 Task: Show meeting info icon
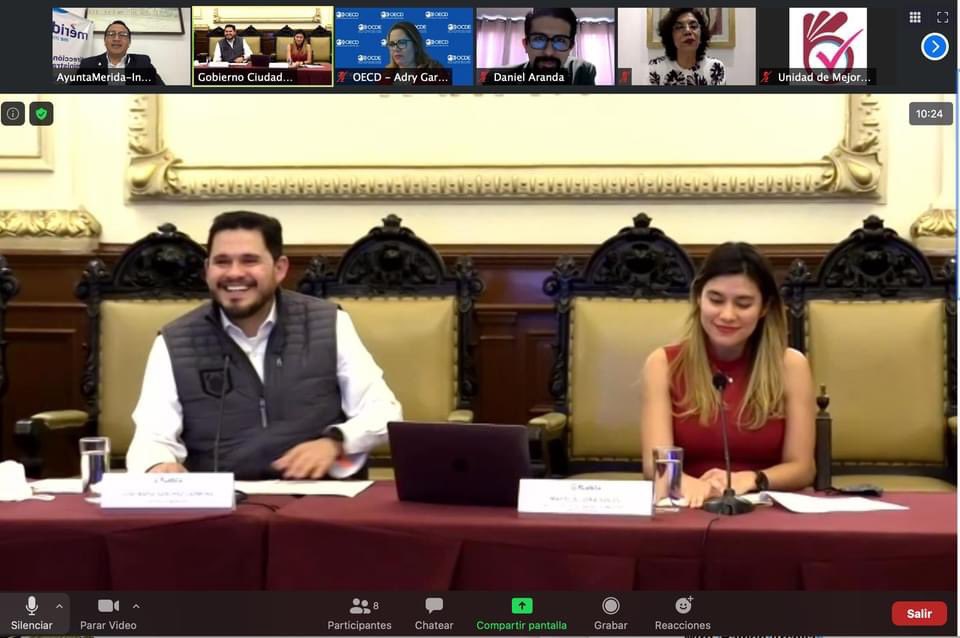[13, 114]
